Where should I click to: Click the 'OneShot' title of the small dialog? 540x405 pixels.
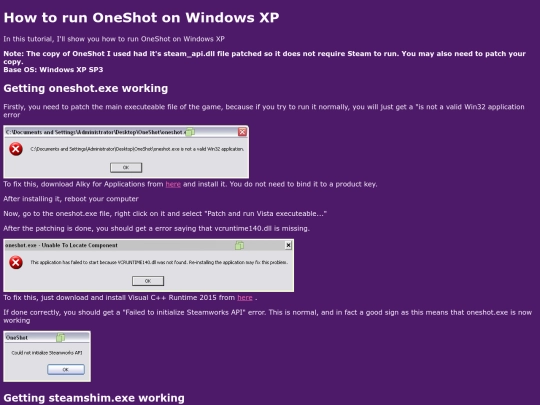[x=17, y=338]
